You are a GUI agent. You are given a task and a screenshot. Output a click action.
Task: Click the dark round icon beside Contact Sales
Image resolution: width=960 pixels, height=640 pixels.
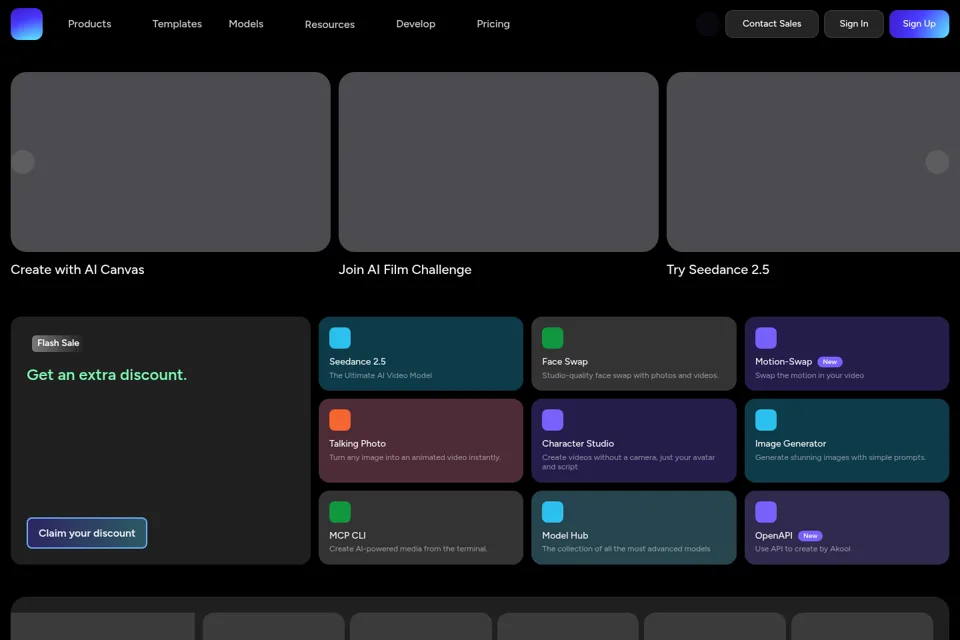point(708,24)
